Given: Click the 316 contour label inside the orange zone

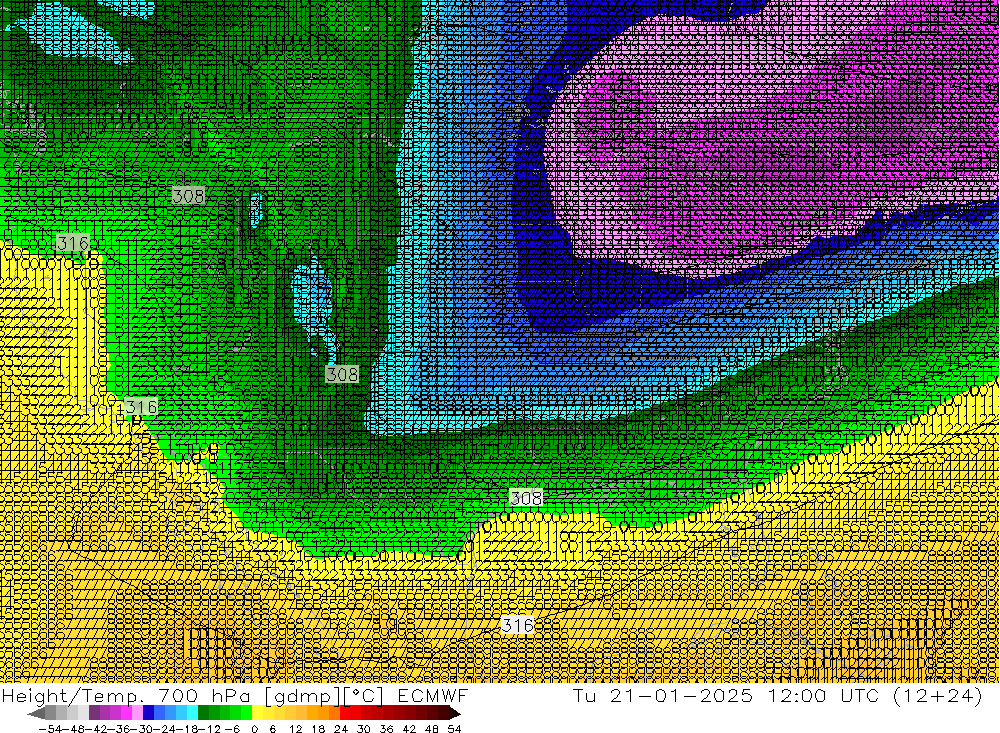Looking at the screenshot, I should (517, 625).
